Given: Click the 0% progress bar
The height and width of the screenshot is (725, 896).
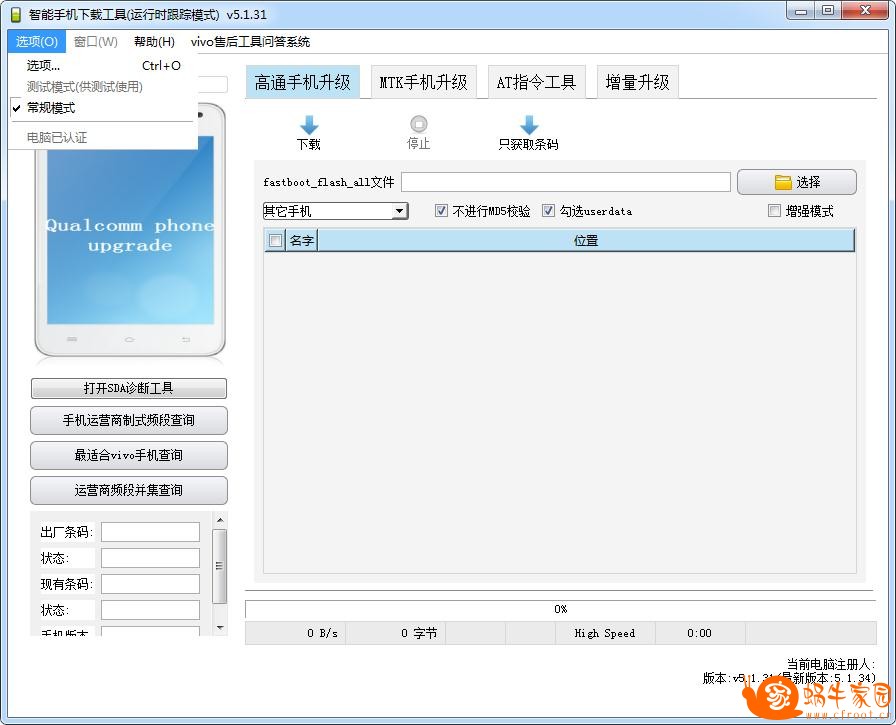Looking at the screenshot, I should point(560,609).
